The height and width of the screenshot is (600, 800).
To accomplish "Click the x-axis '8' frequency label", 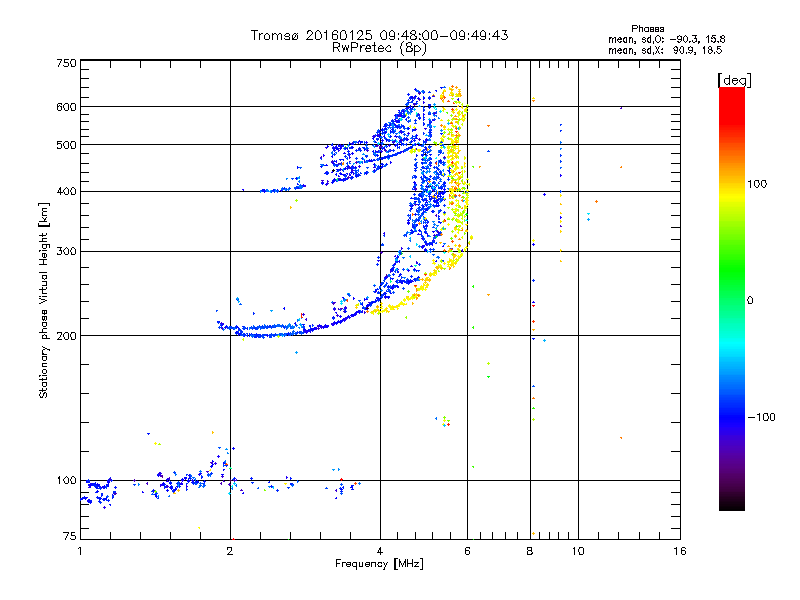I will pos(530,551).
